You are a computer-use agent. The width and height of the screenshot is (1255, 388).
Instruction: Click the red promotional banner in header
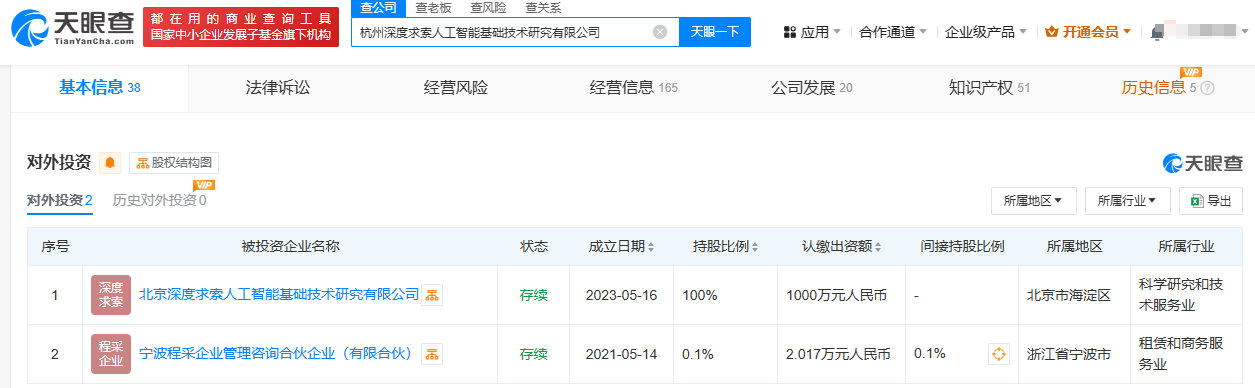click(240, 27)
